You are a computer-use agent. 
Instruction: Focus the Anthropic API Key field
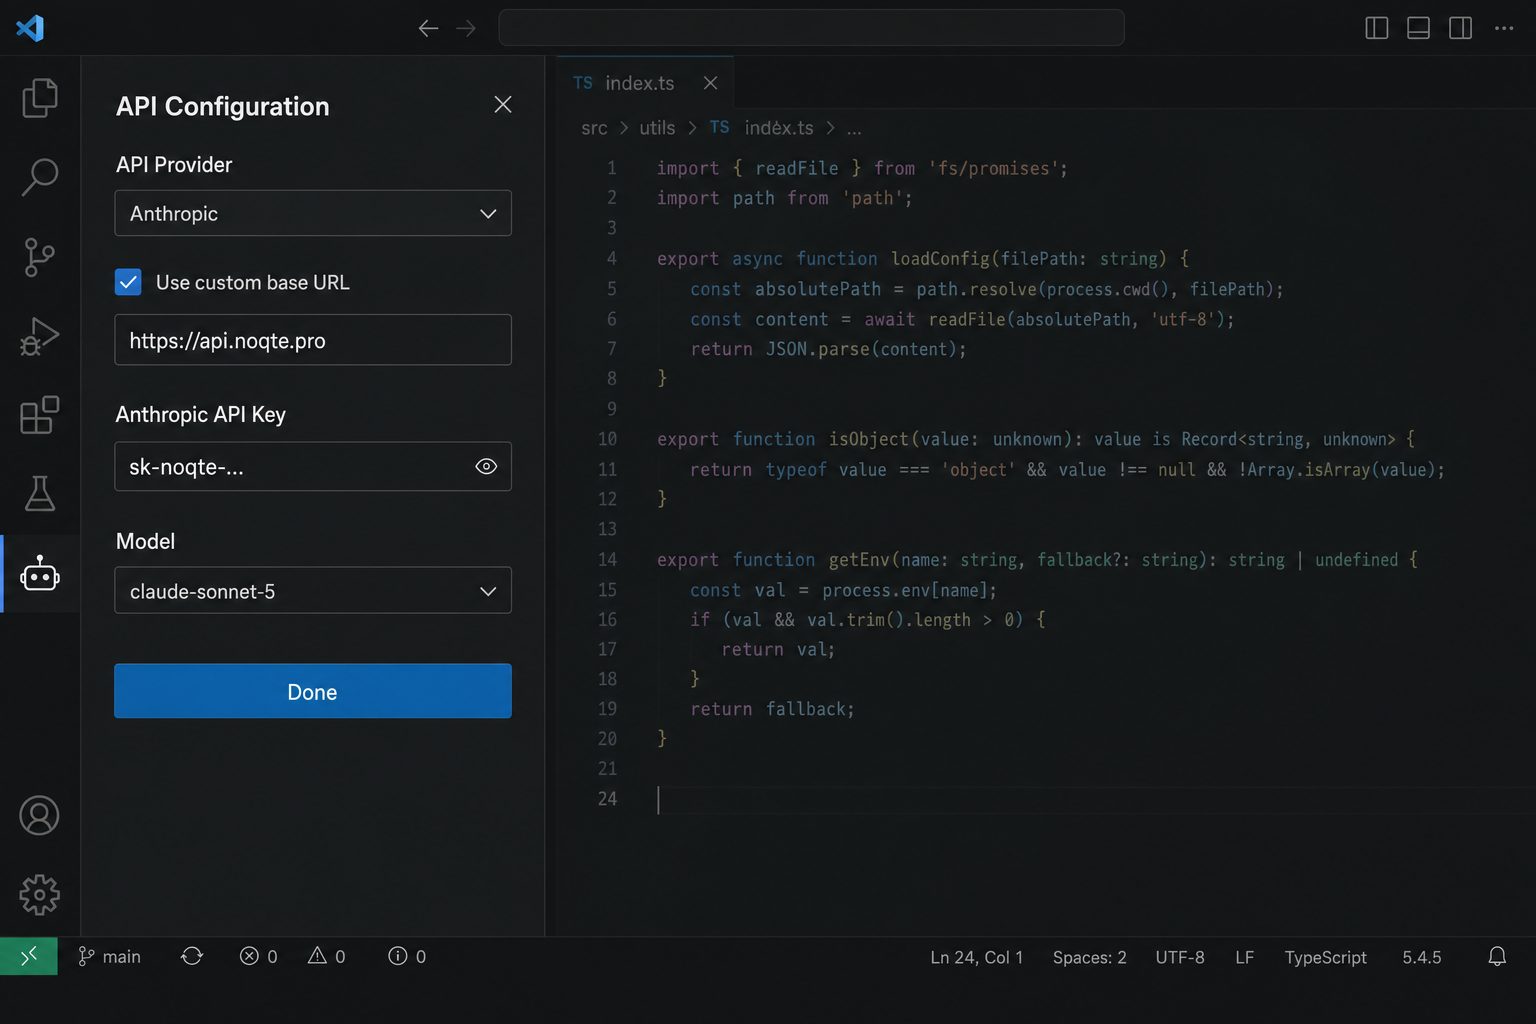pyautogui.click(x=313, y=466)
